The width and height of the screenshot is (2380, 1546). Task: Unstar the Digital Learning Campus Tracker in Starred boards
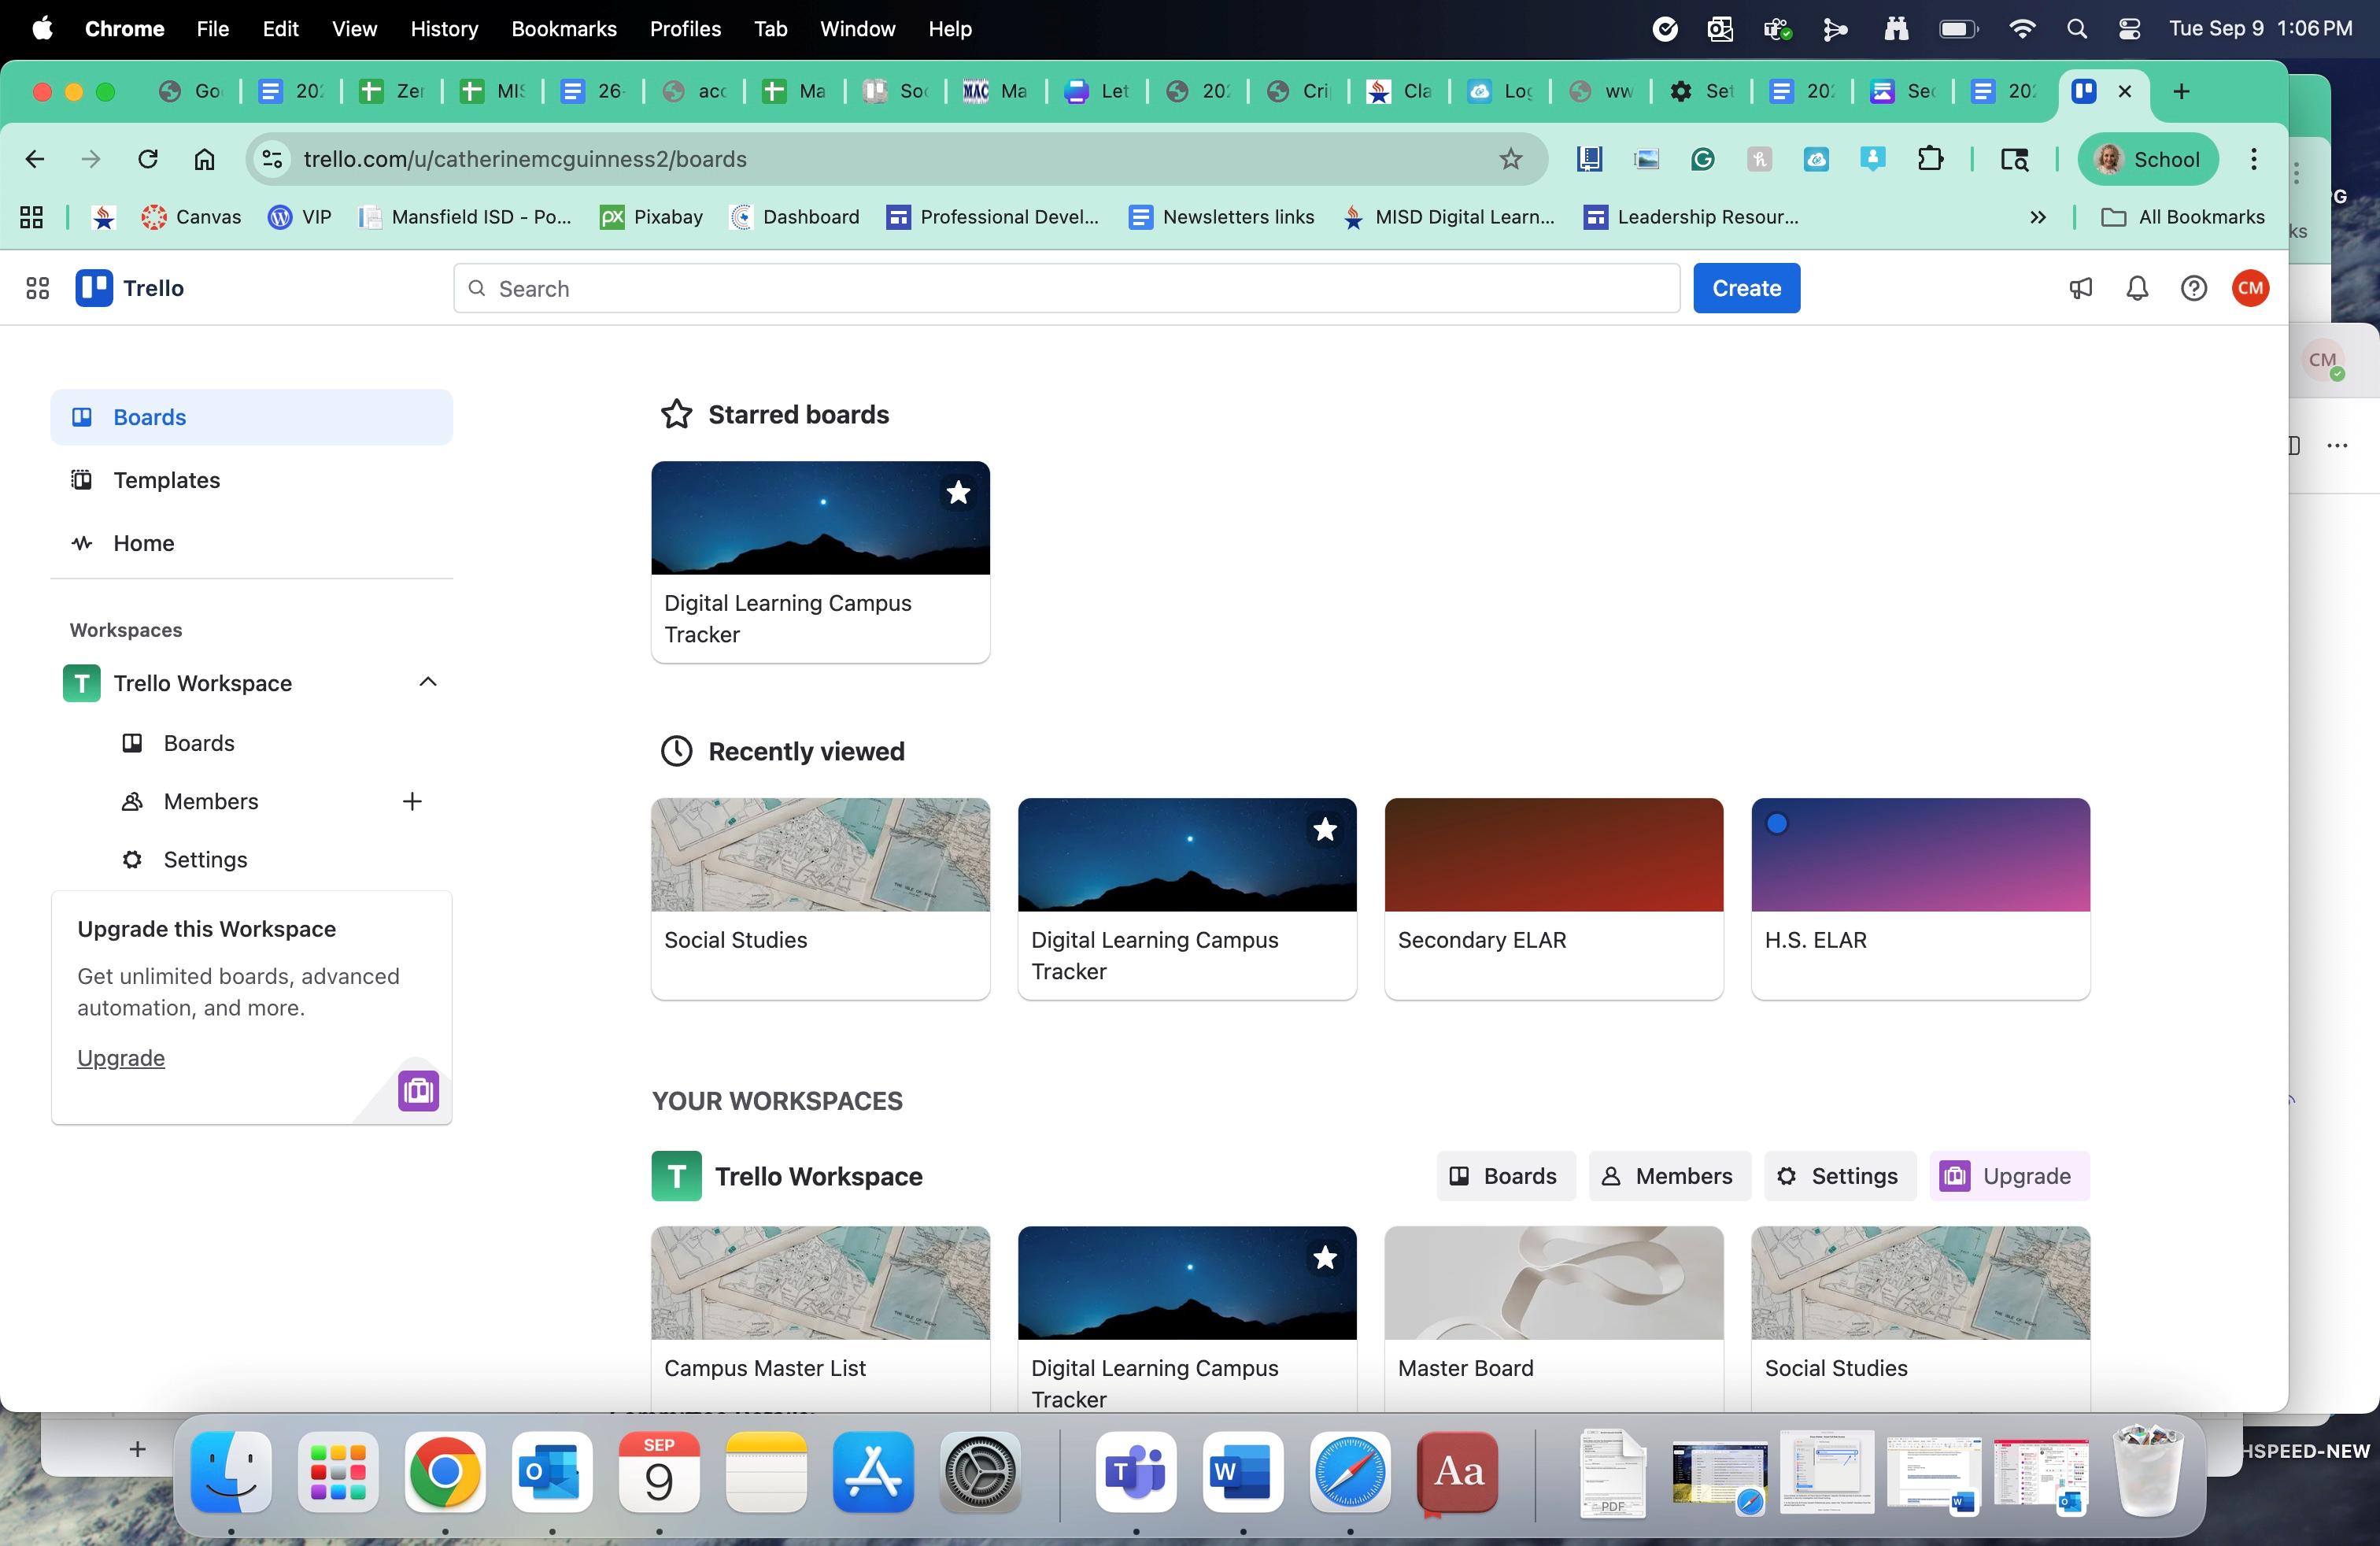tap(958, 492)
